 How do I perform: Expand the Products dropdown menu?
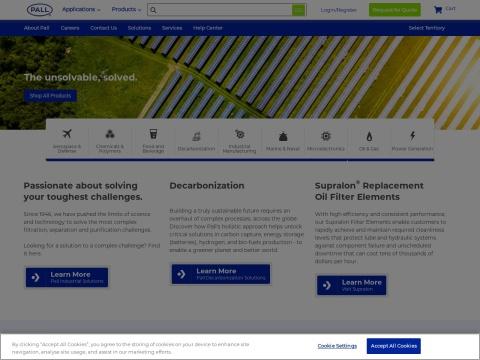tap(126, 10)
